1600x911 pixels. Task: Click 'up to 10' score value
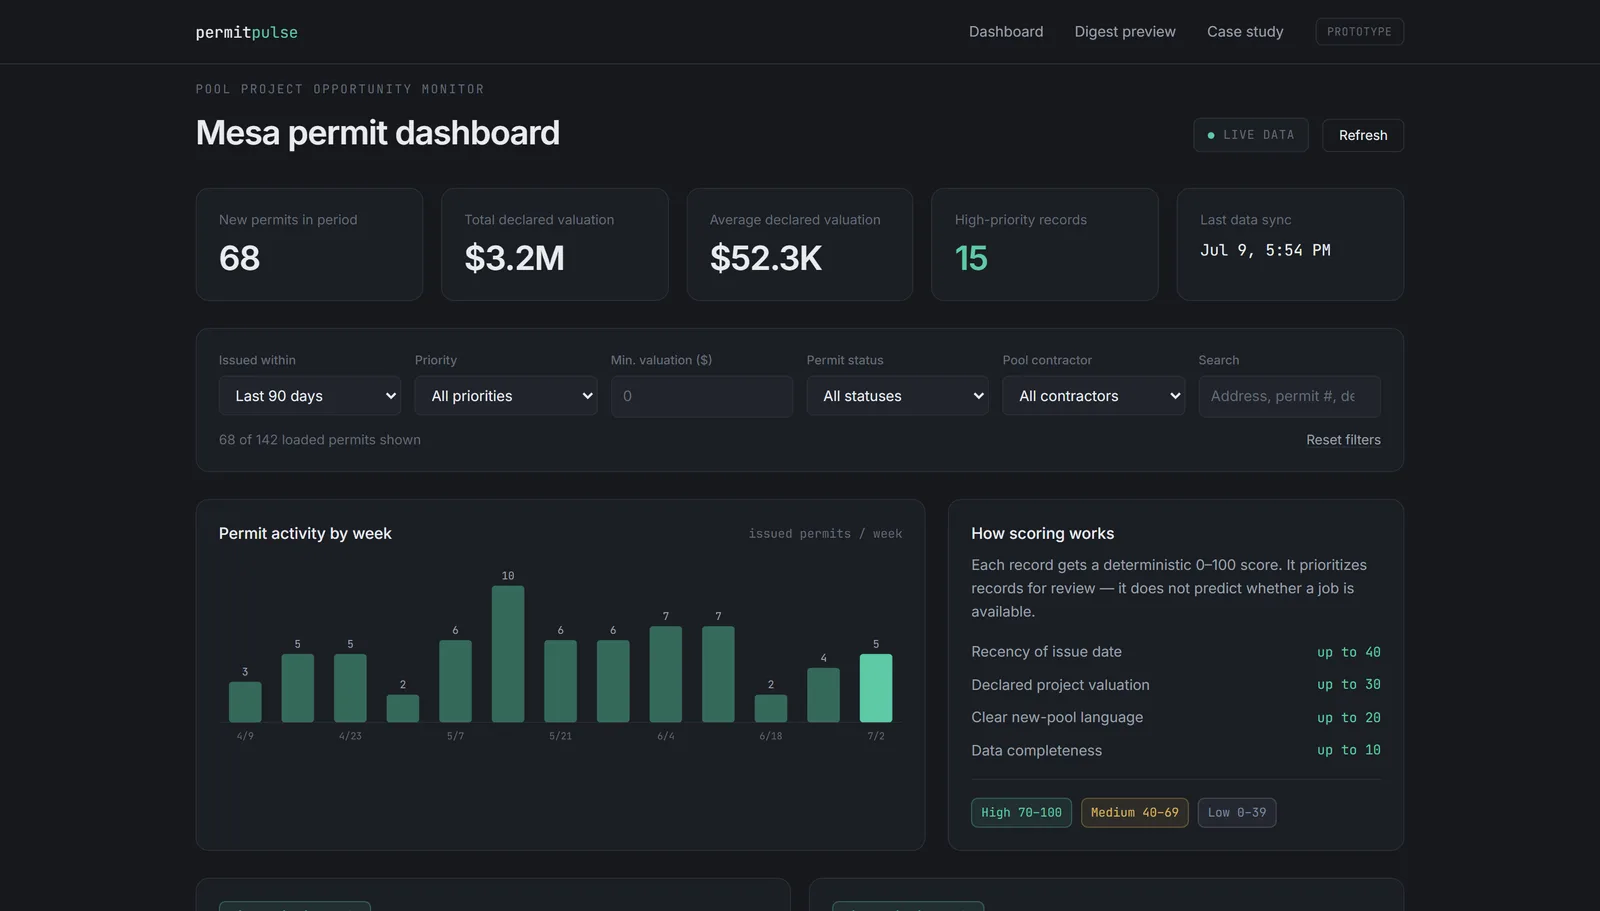(1348, 750)
